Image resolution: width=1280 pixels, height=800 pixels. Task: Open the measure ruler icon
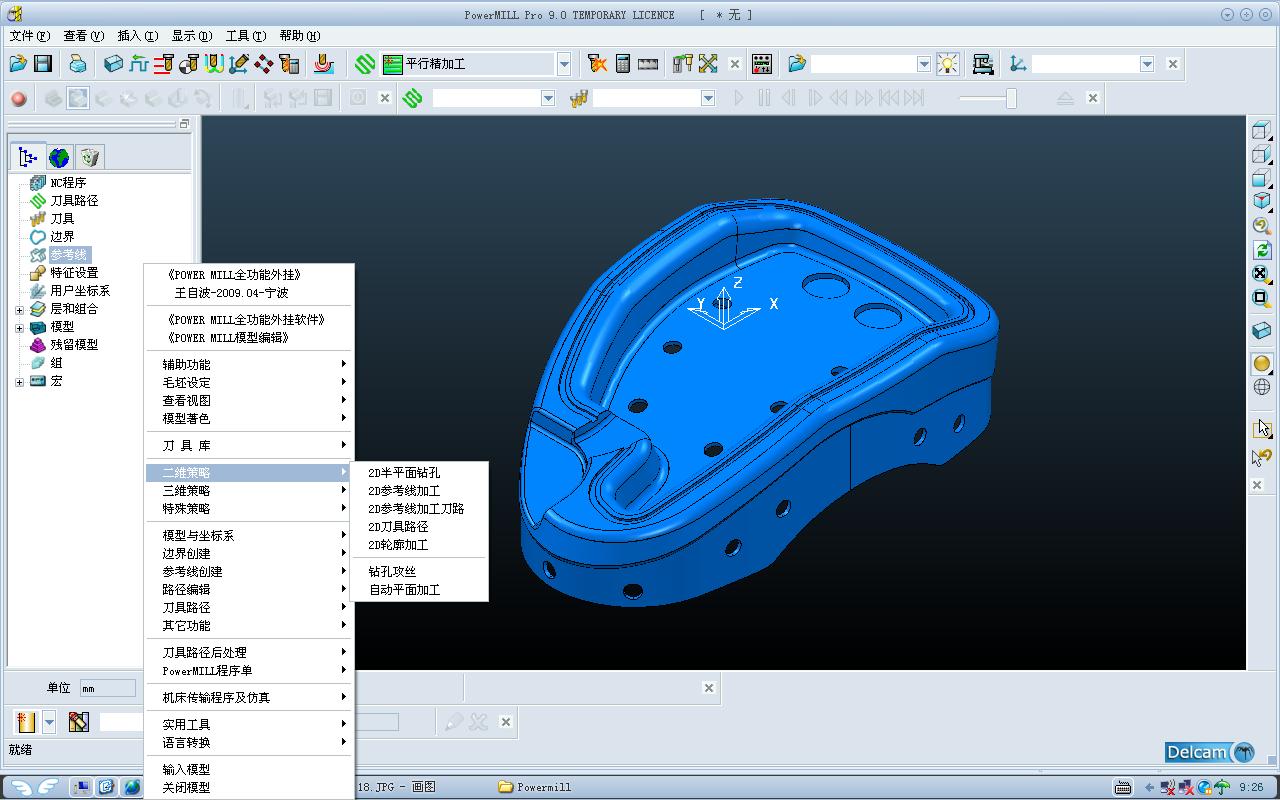[x=648, y=64]
